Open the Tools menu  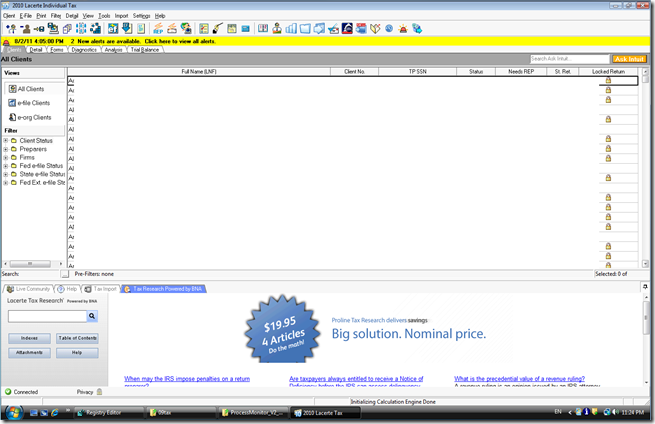tap(104, 16)
